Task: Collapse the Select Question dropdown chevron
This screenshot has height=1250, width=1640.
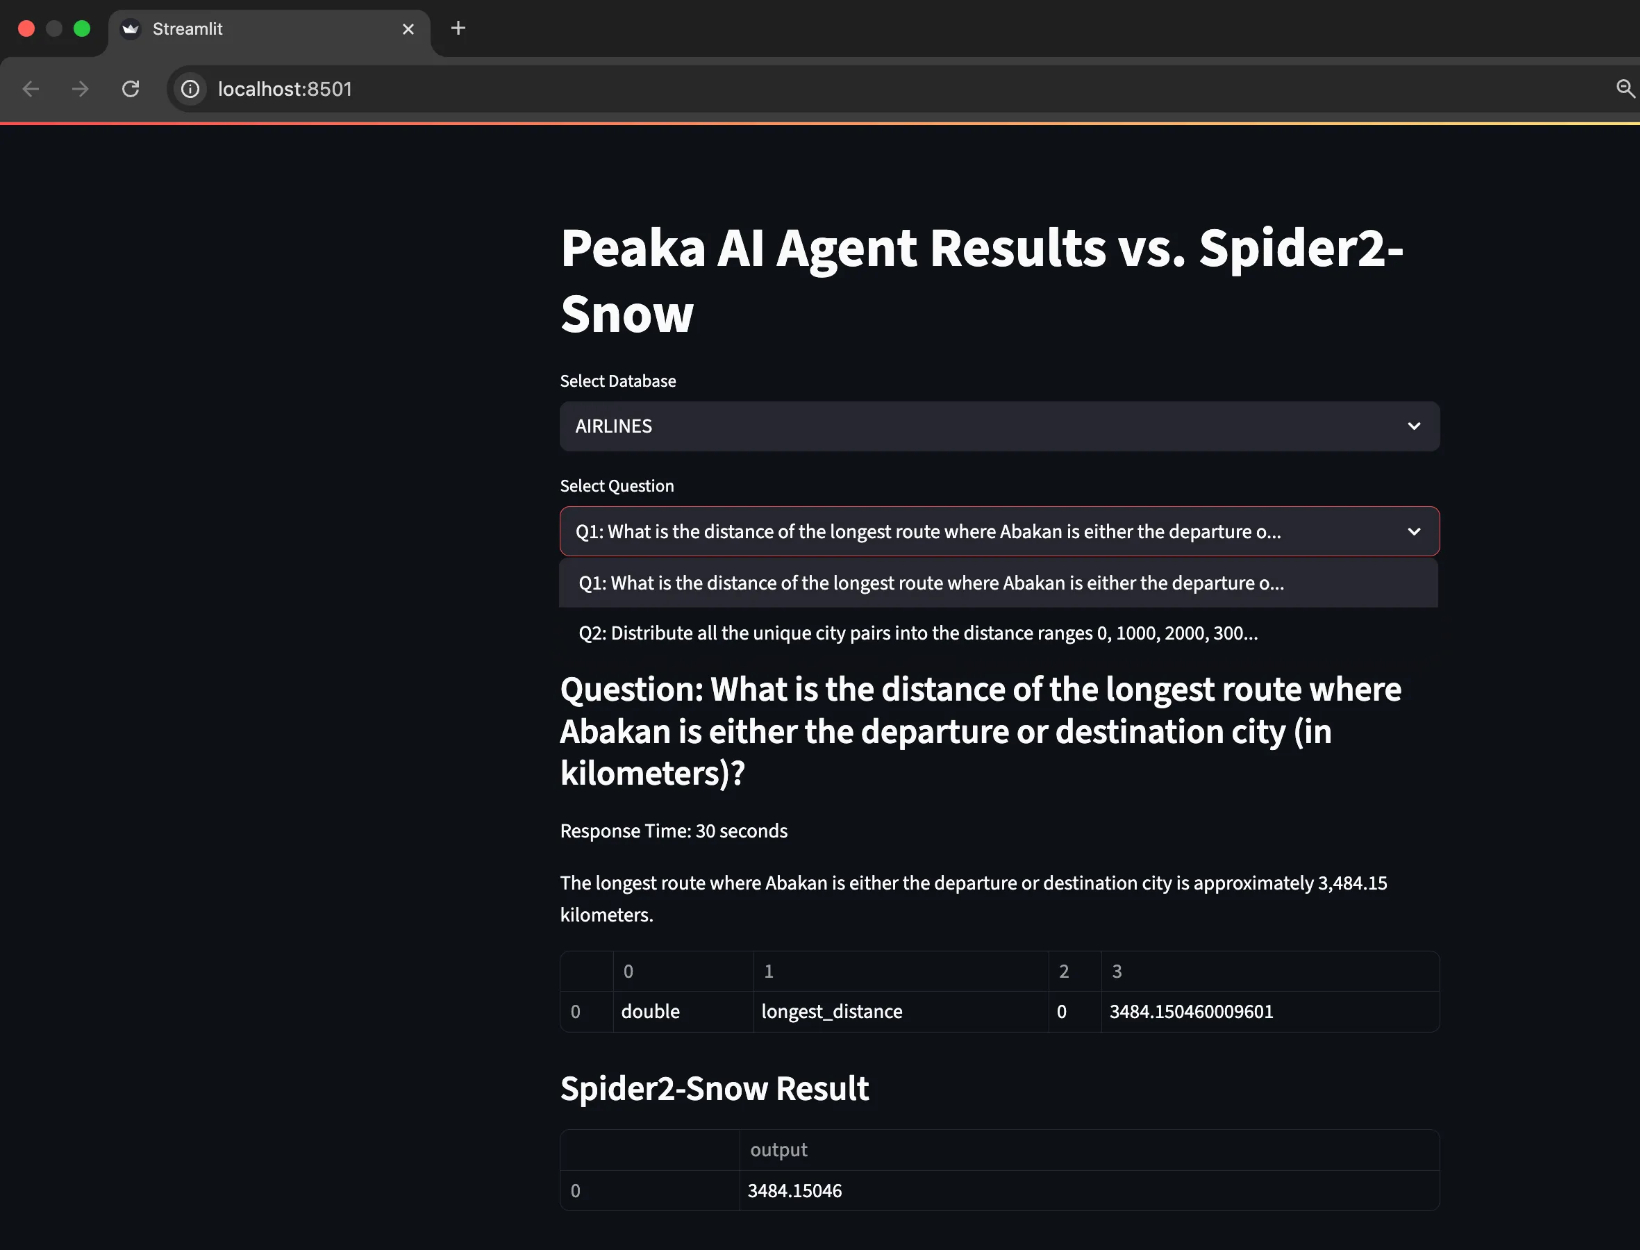Action: click(x=1414, y=531)
